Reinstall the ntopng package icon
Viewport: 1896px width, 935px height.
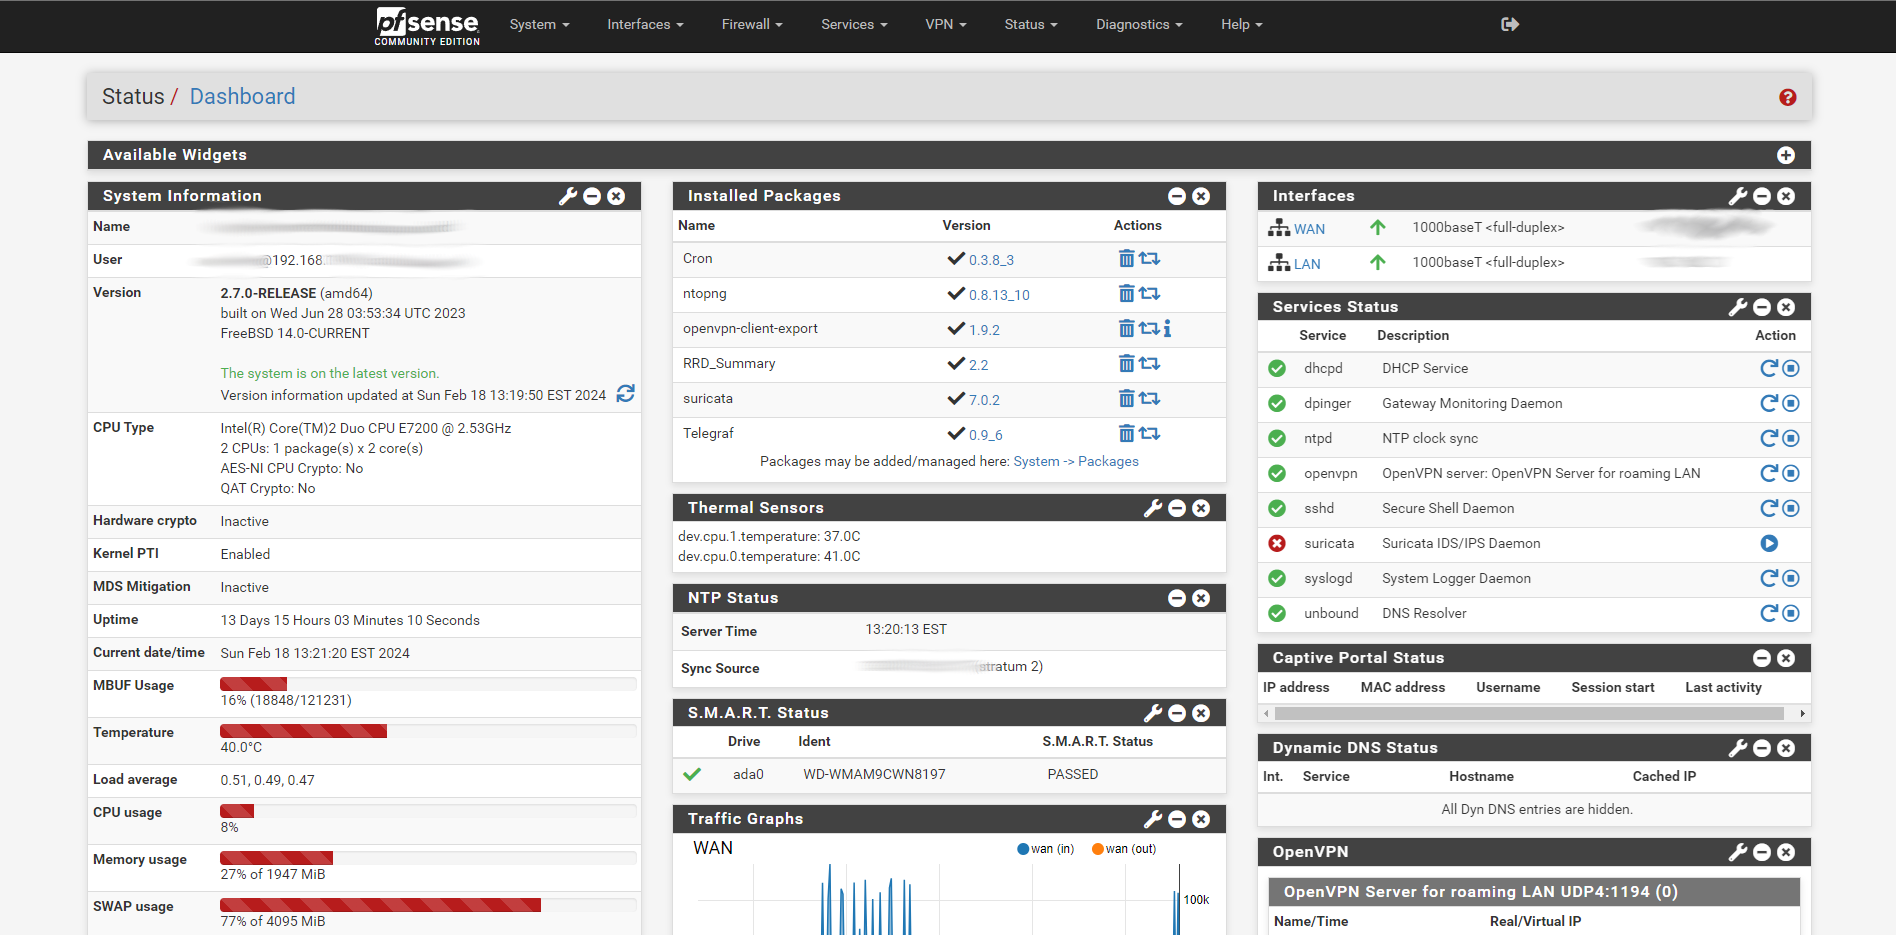(1149, 293)
